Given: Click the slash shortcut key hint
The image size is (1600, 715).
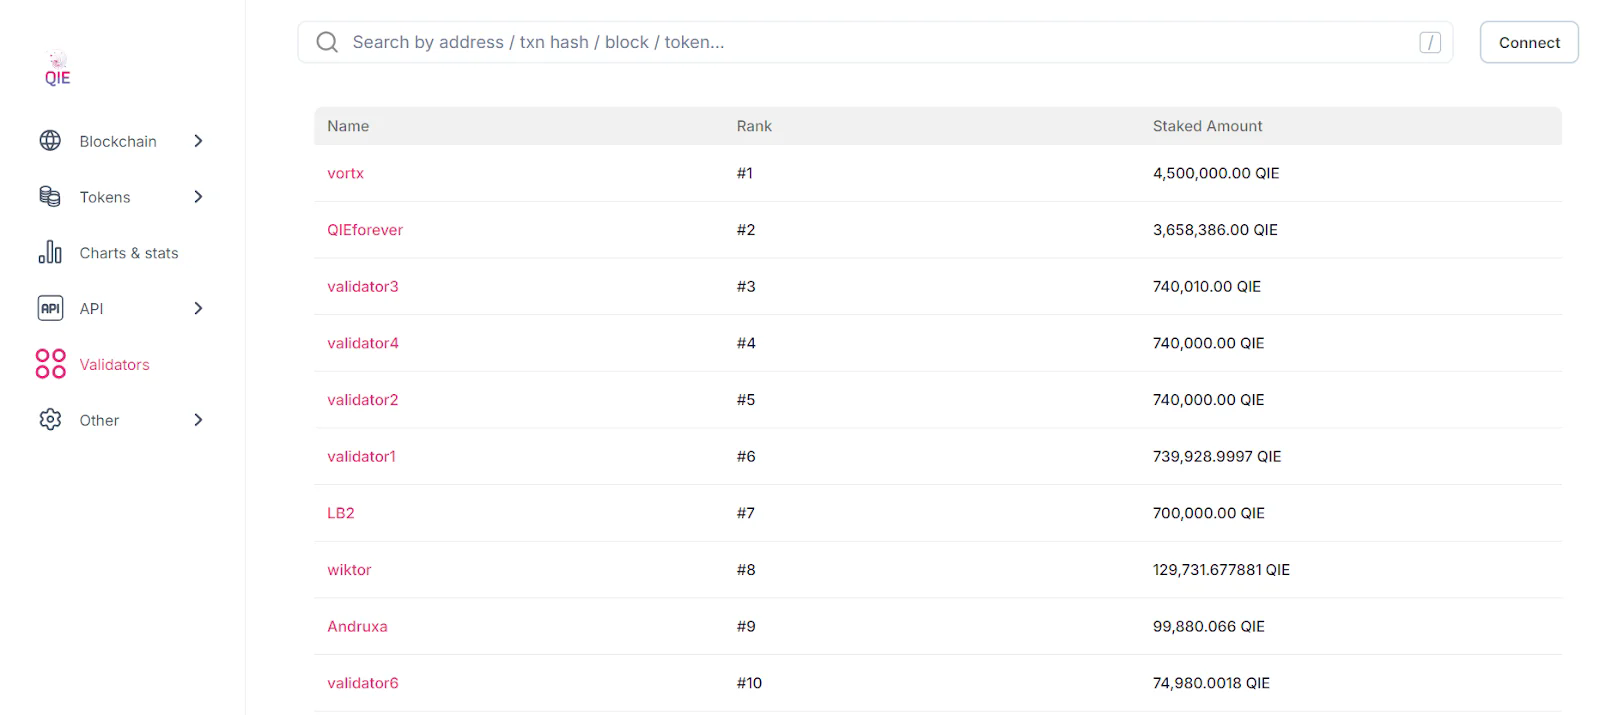Looking at the screenshot, I should click(1430, 42).
